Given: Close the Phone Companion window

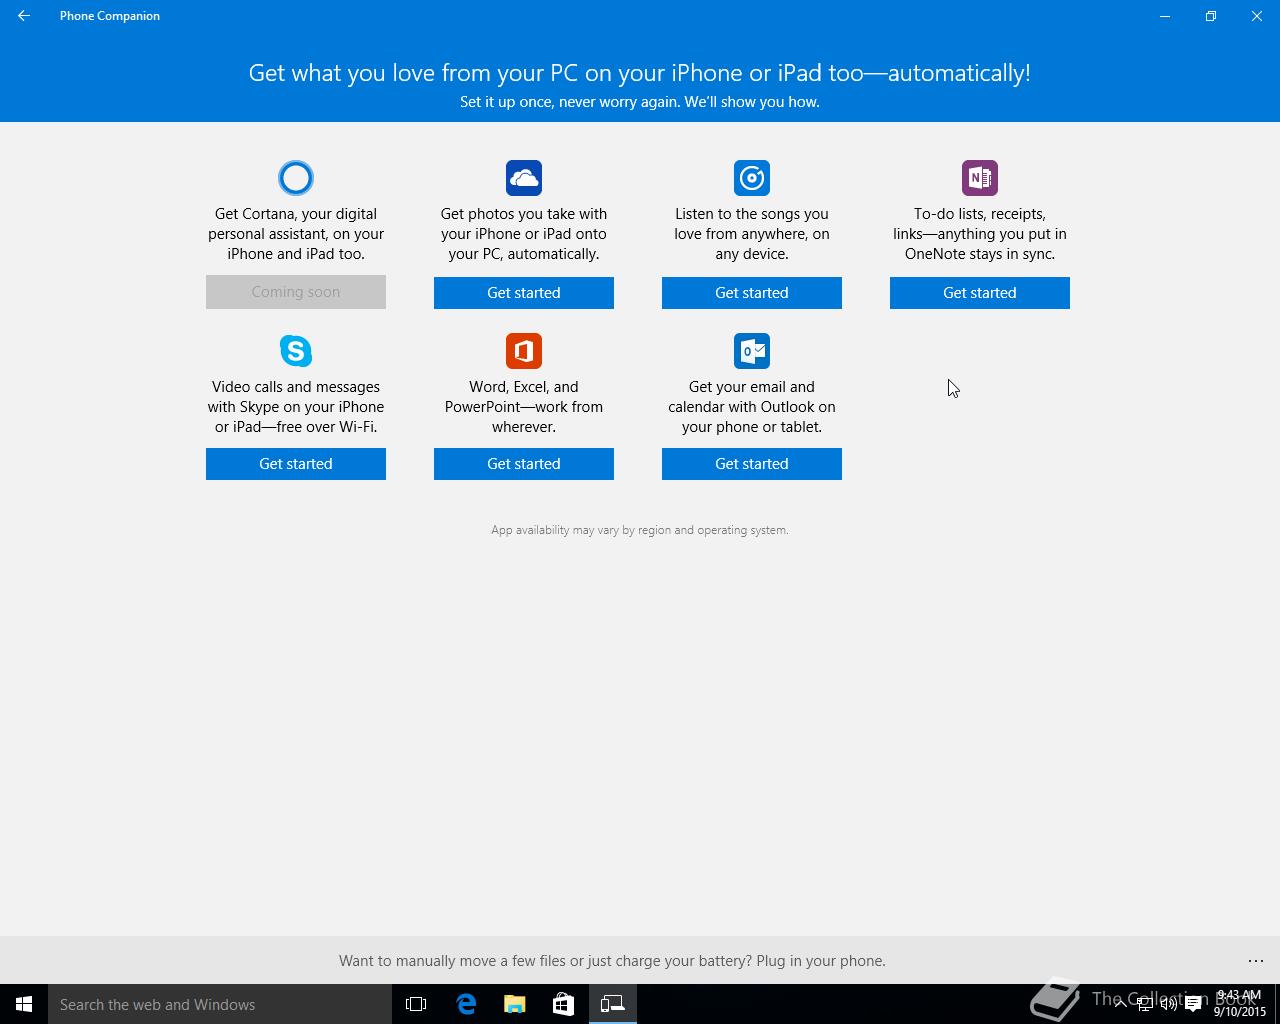Looking at the screenshot, I should pos(1257,16).
